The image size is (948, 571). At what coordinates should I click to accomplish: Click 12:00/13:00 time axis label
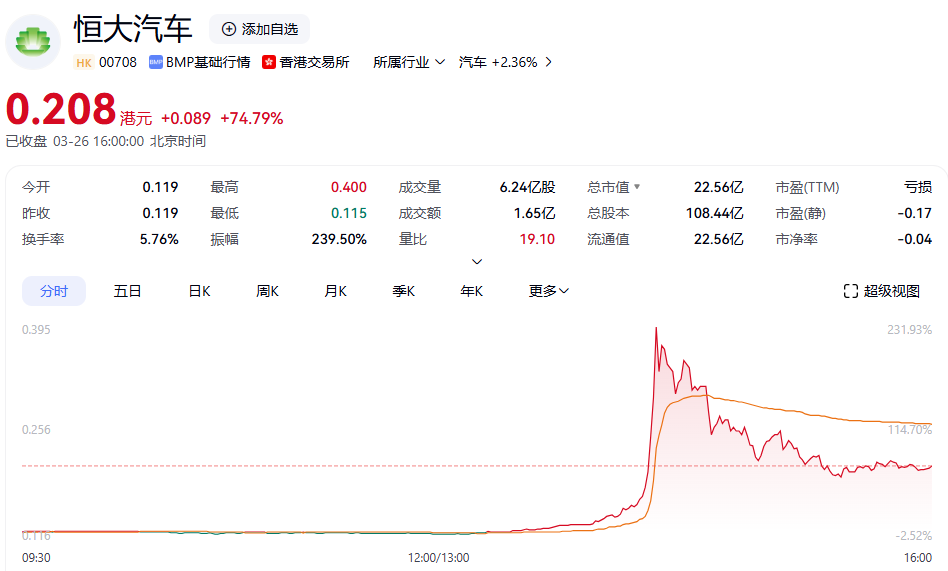coord(438,557)
